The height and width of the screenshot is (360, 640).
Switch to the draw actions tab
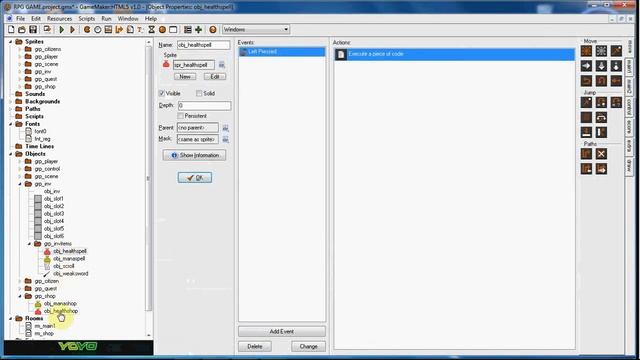pyautogui.click(x=629, y=166)
